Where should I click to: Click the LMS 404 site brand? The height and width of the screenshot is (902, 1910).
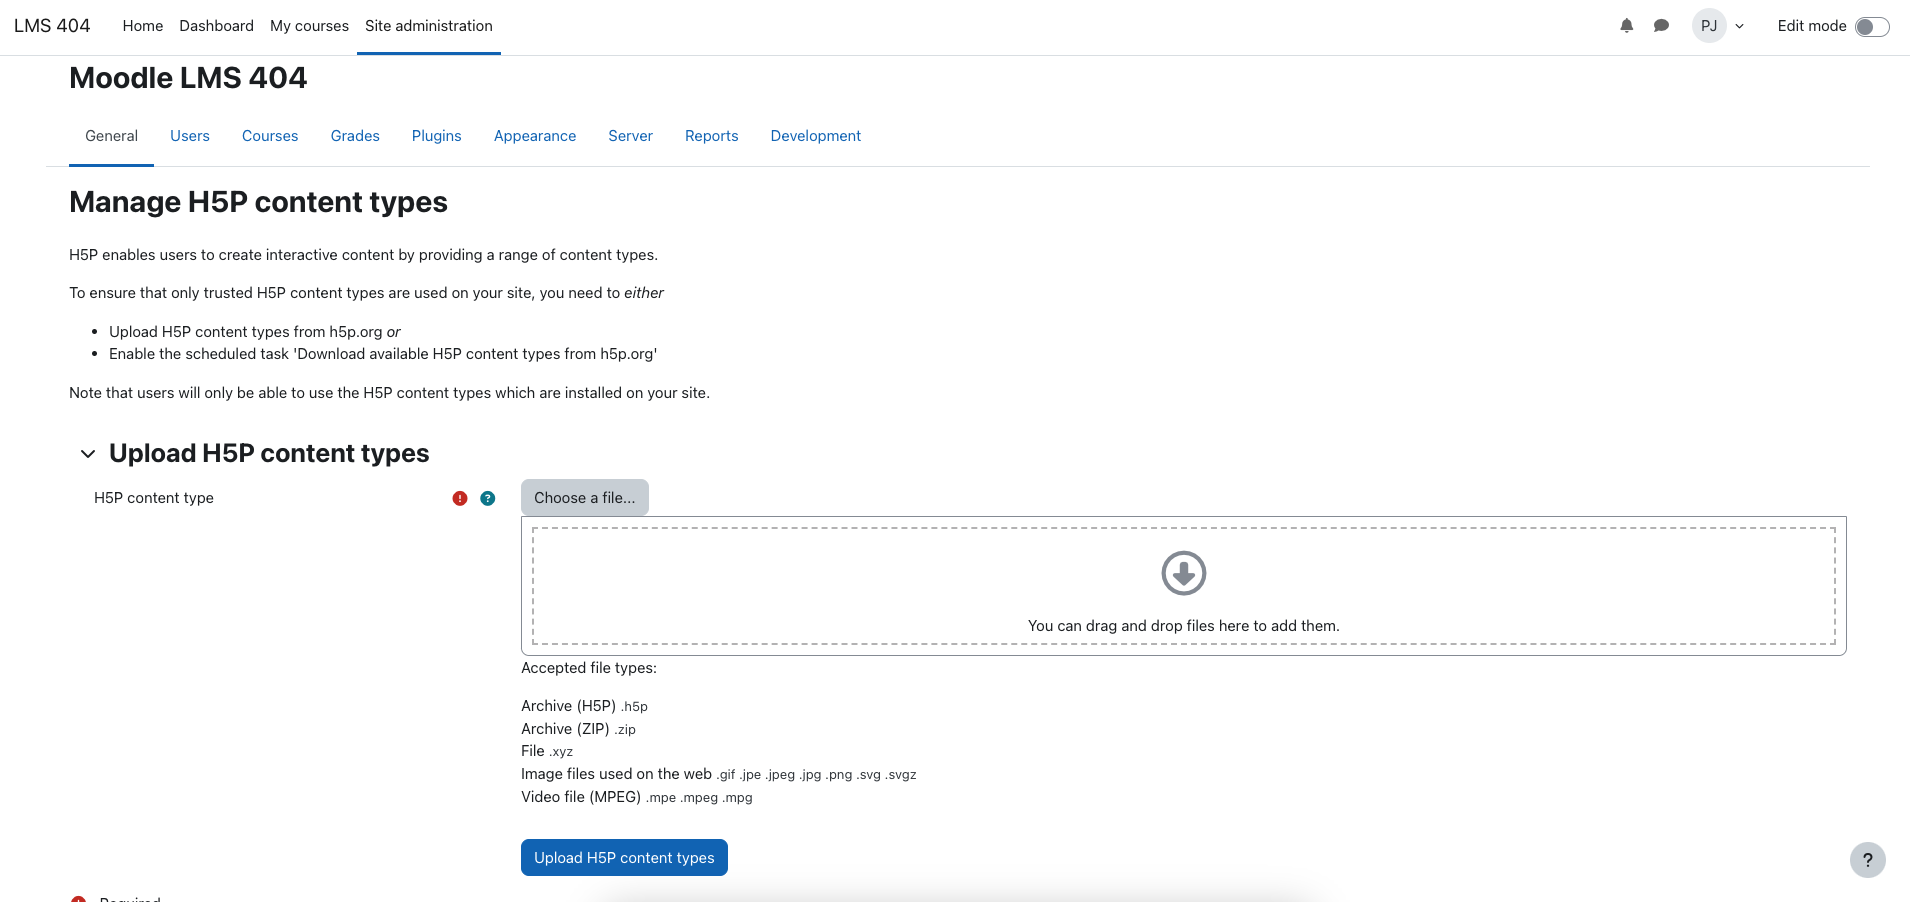click(x=52, y=26)
